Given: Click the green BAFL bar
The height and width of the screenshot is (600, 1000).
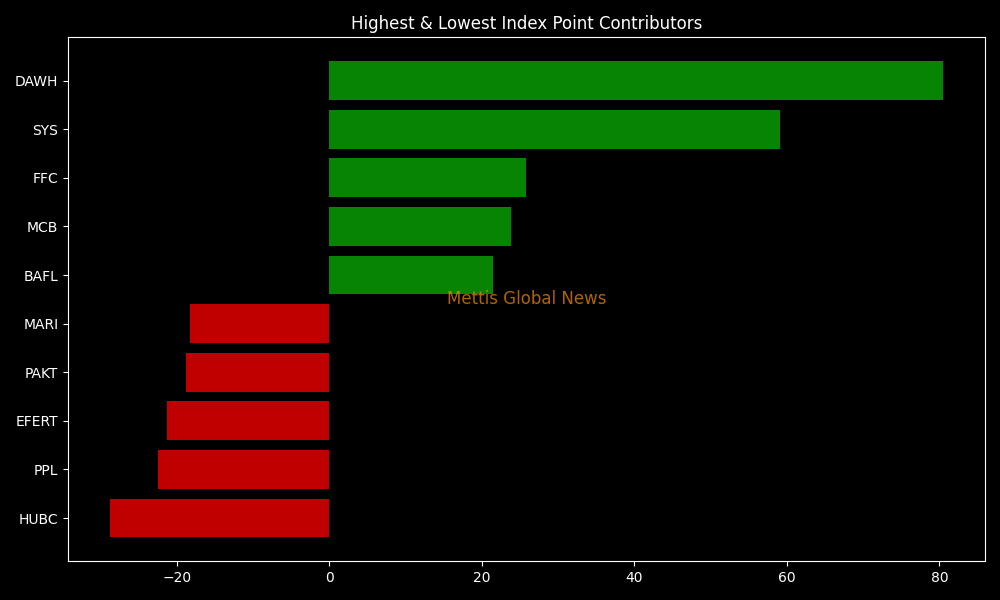Looking at the screenshot, I should click(x=411, y=275).
